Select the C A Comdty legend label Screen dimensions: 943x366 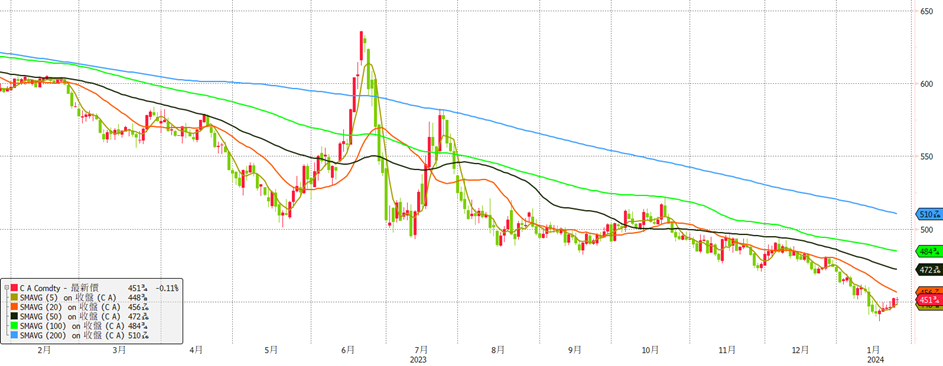pos(59,288)
